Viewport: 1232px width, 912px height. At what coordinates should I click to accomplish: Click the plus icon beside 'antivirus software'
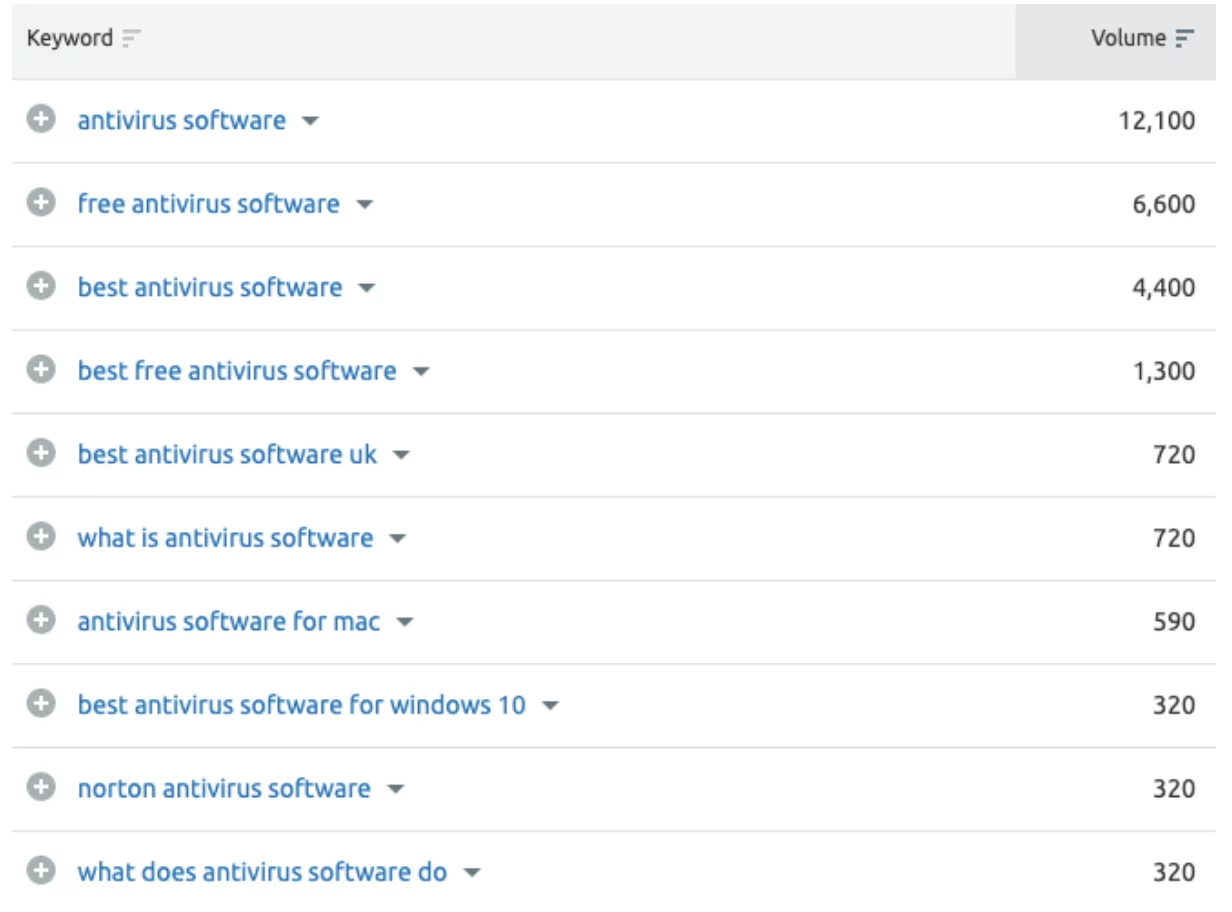tap(41, 121)
